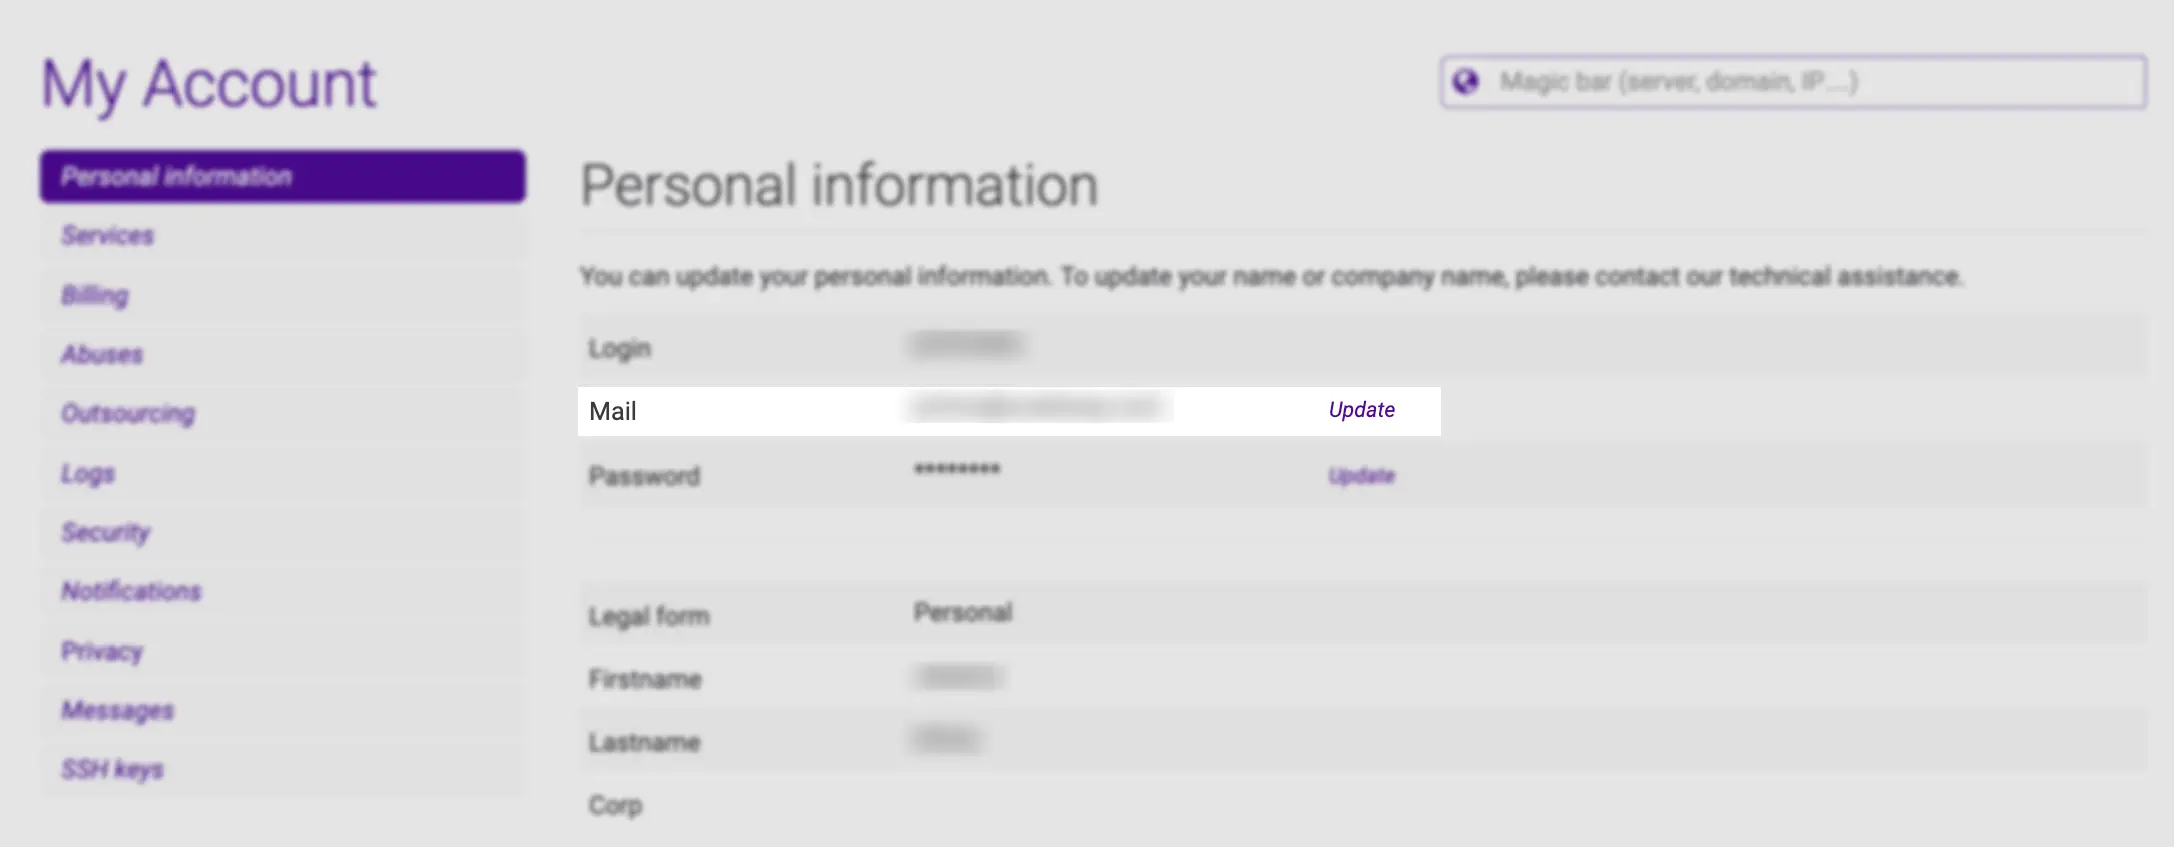Screen dimensions: 2175x847
Task: Click the Legal form value Personal
Action: pos(962,612)
